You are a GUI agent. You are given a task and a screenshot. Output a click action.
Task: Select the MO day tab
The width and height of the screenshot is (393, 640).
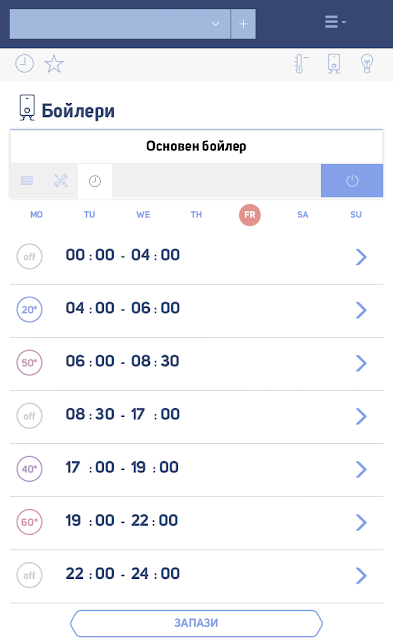point(36,215)
